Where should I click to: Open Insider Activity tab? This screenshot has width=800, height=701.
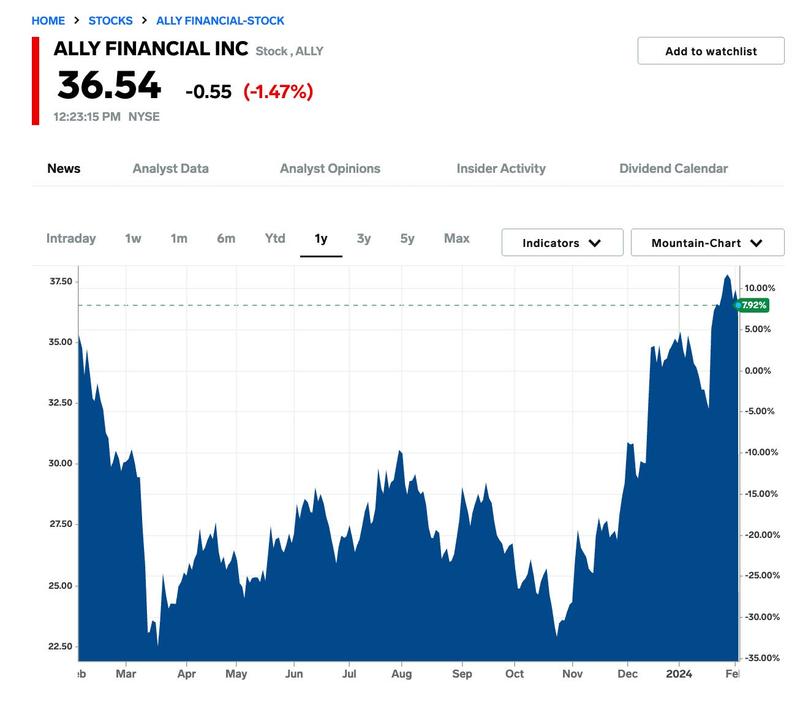501,168
